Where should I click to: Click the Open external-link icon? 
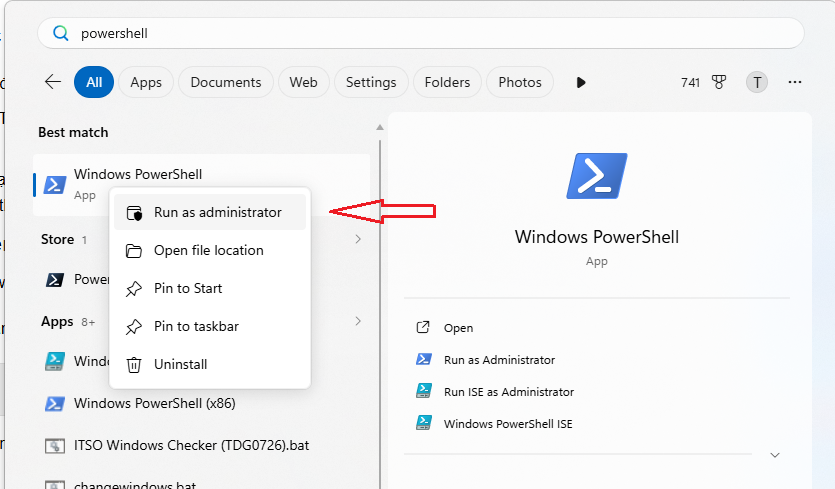pyautogui.click(x=423, y=327)
